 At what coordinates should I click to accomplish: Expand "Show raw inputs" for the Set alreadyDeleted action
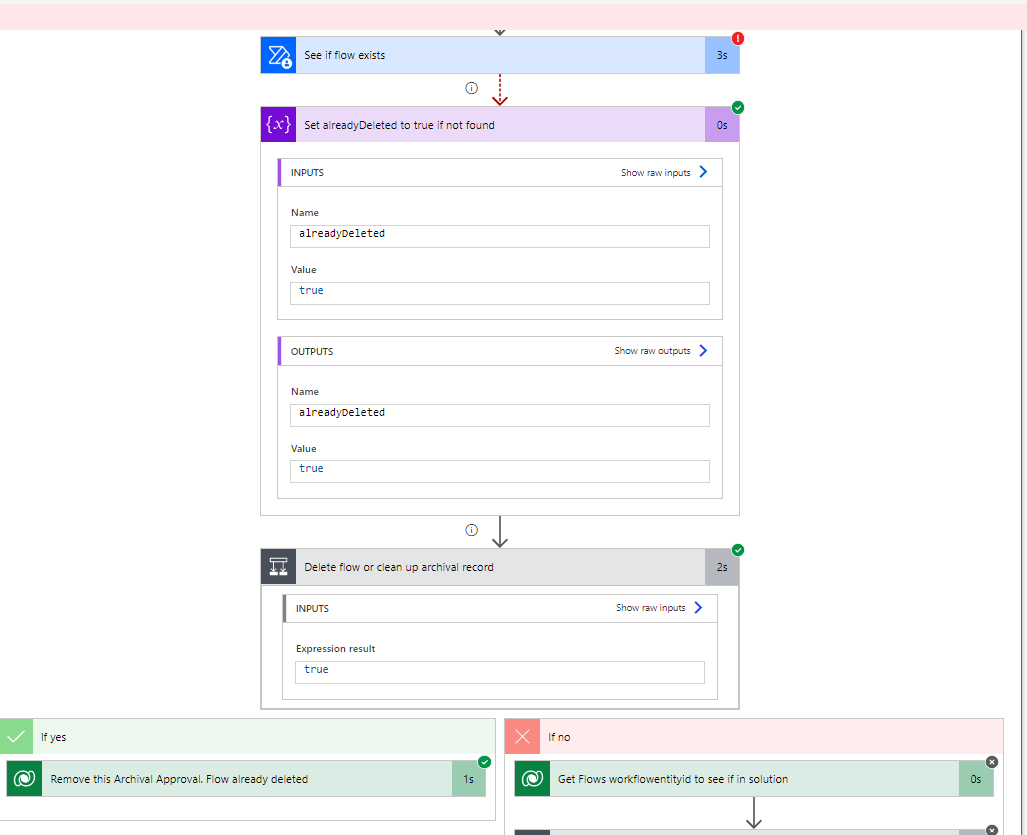pyautogui.click(x=655, y=172)
